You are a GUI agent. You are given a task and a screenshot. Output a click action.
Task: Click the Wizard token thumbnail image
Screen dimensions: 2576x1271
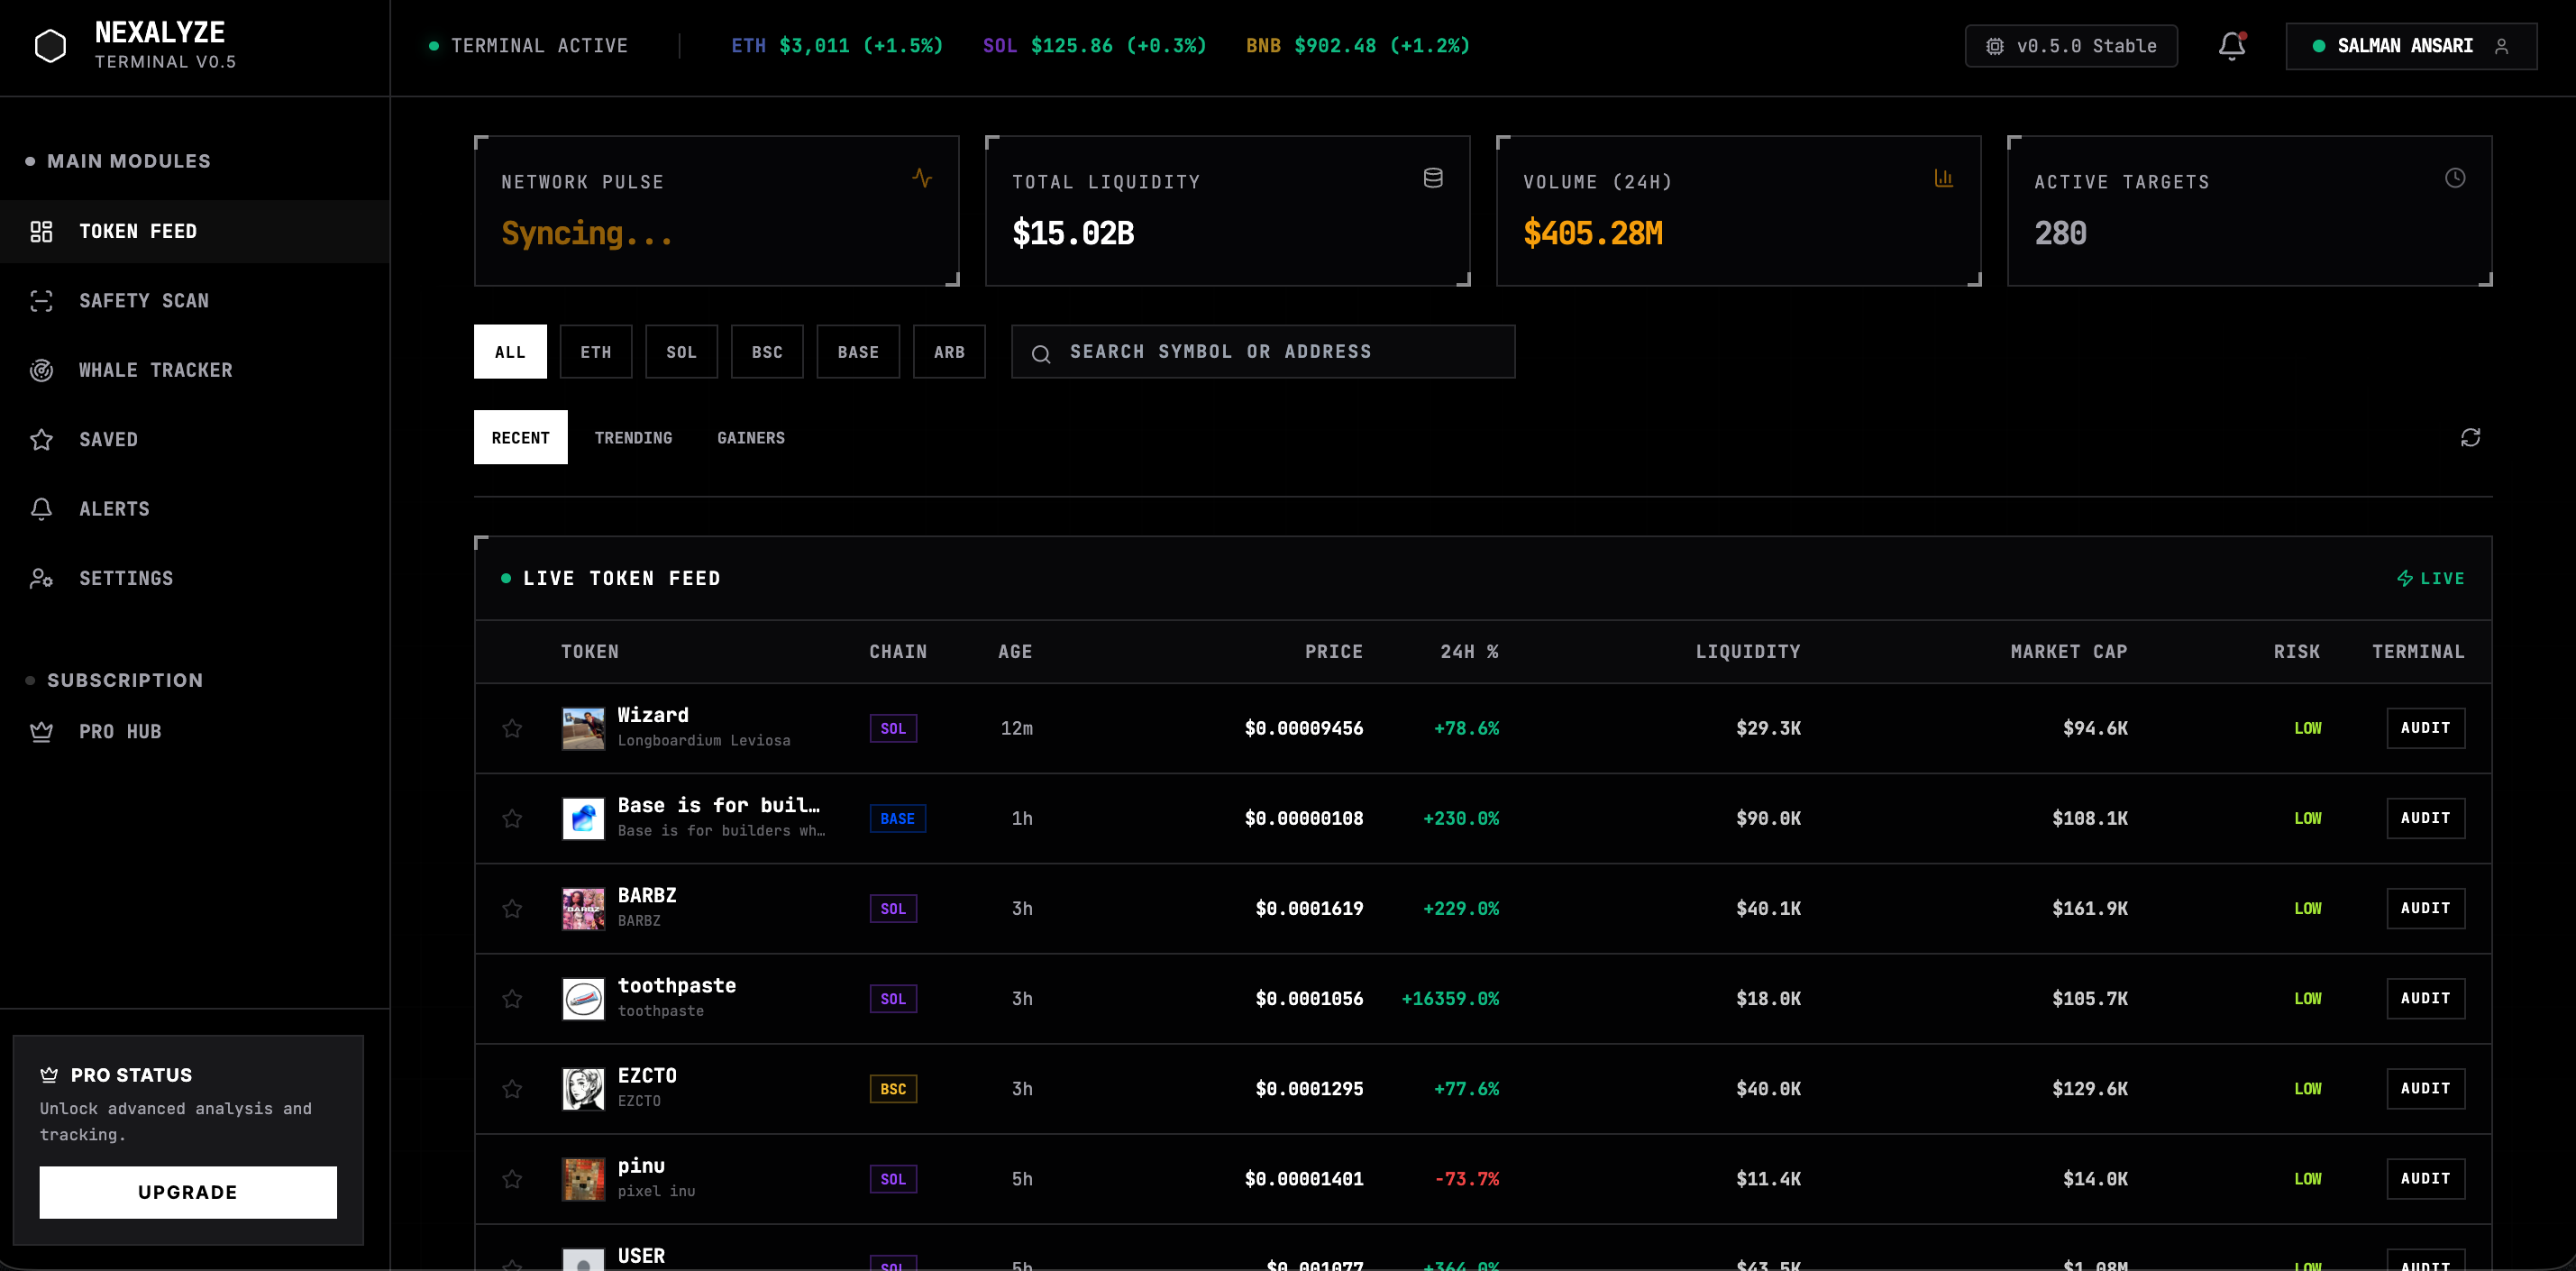(x=583, y=729)
